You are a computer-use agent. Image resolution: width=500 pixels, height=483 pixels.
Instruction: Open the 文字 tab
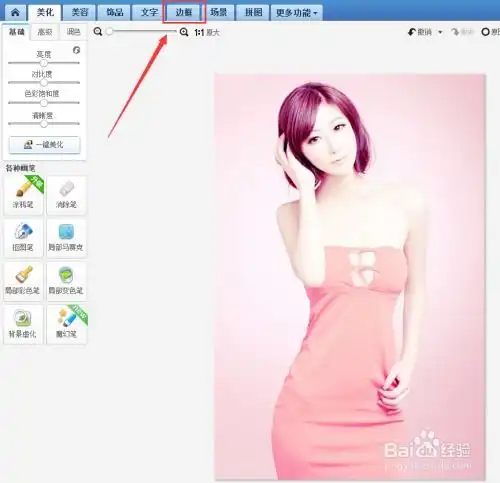149,13
